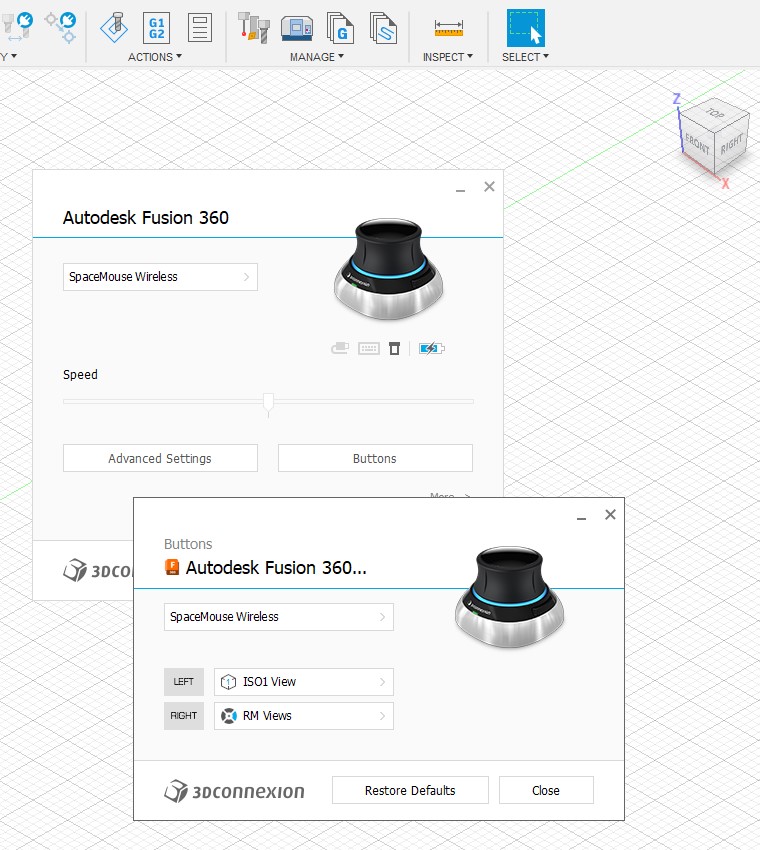Click the SpaceMouse image in Buttons window
The width and height of the screenshot is (760, 850).
(x=510, y=597)
